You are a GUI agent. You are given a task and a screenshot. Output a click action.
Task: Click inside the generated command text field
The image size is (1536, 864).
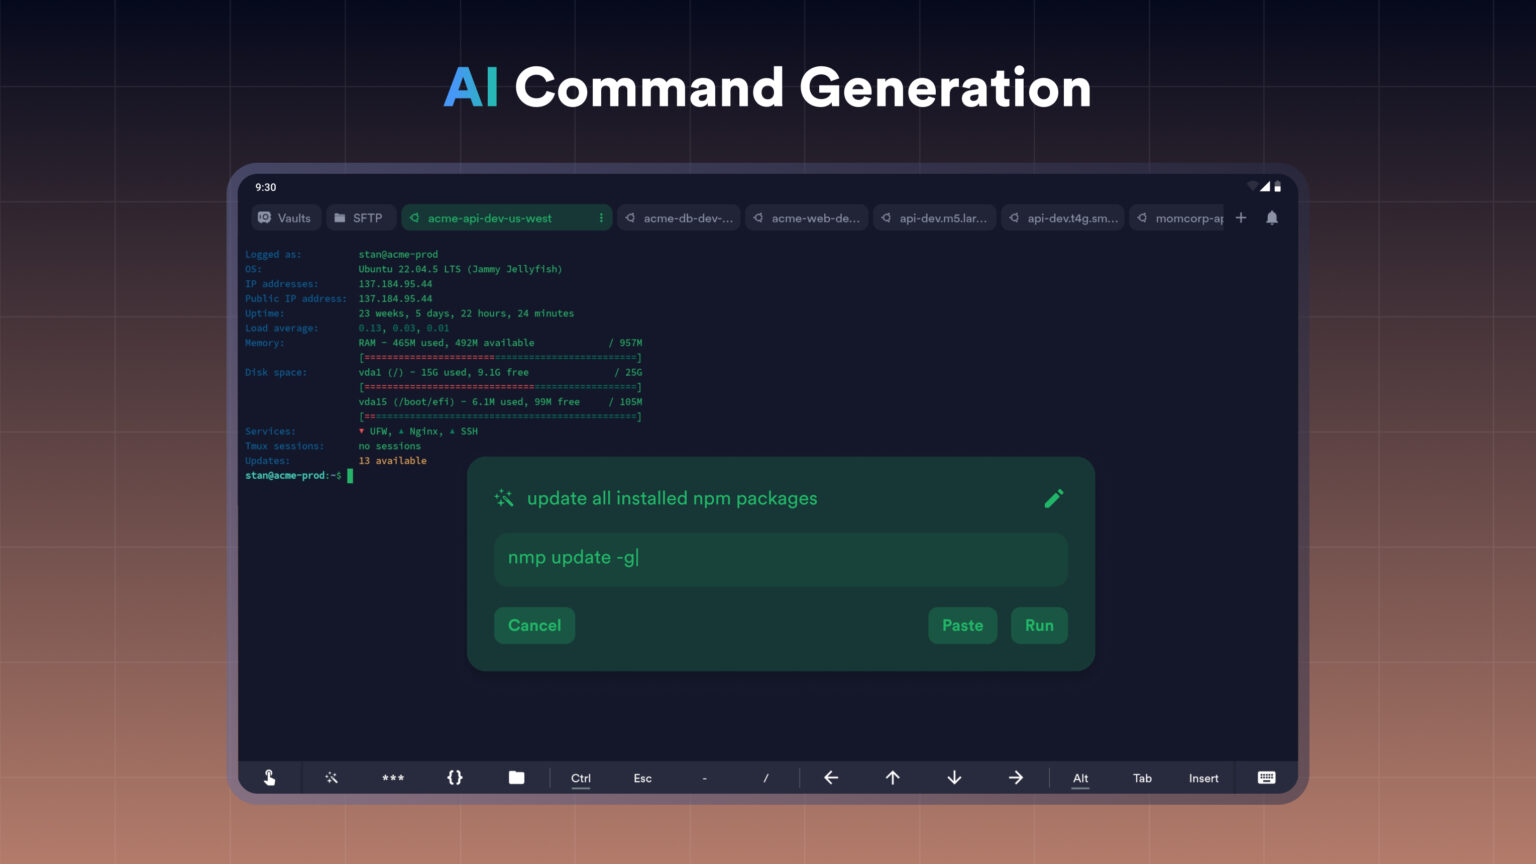pos(780,559)
